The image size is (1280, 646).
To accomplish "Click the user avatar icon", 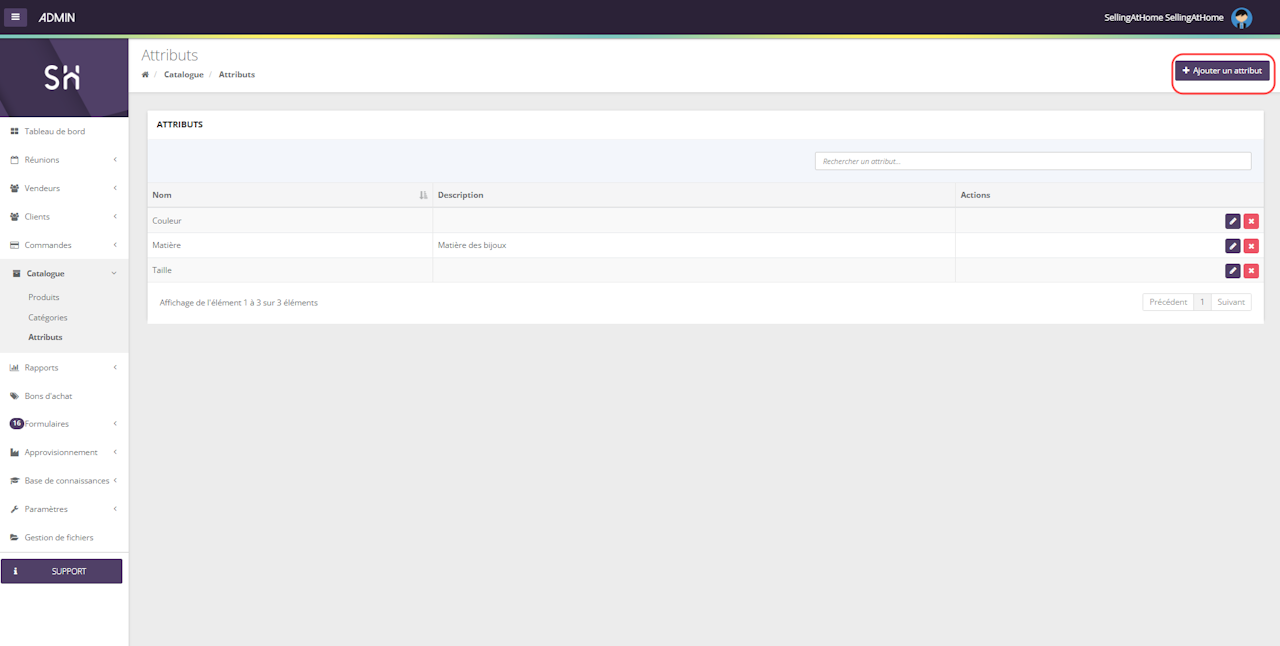I will coord(1241,17).
